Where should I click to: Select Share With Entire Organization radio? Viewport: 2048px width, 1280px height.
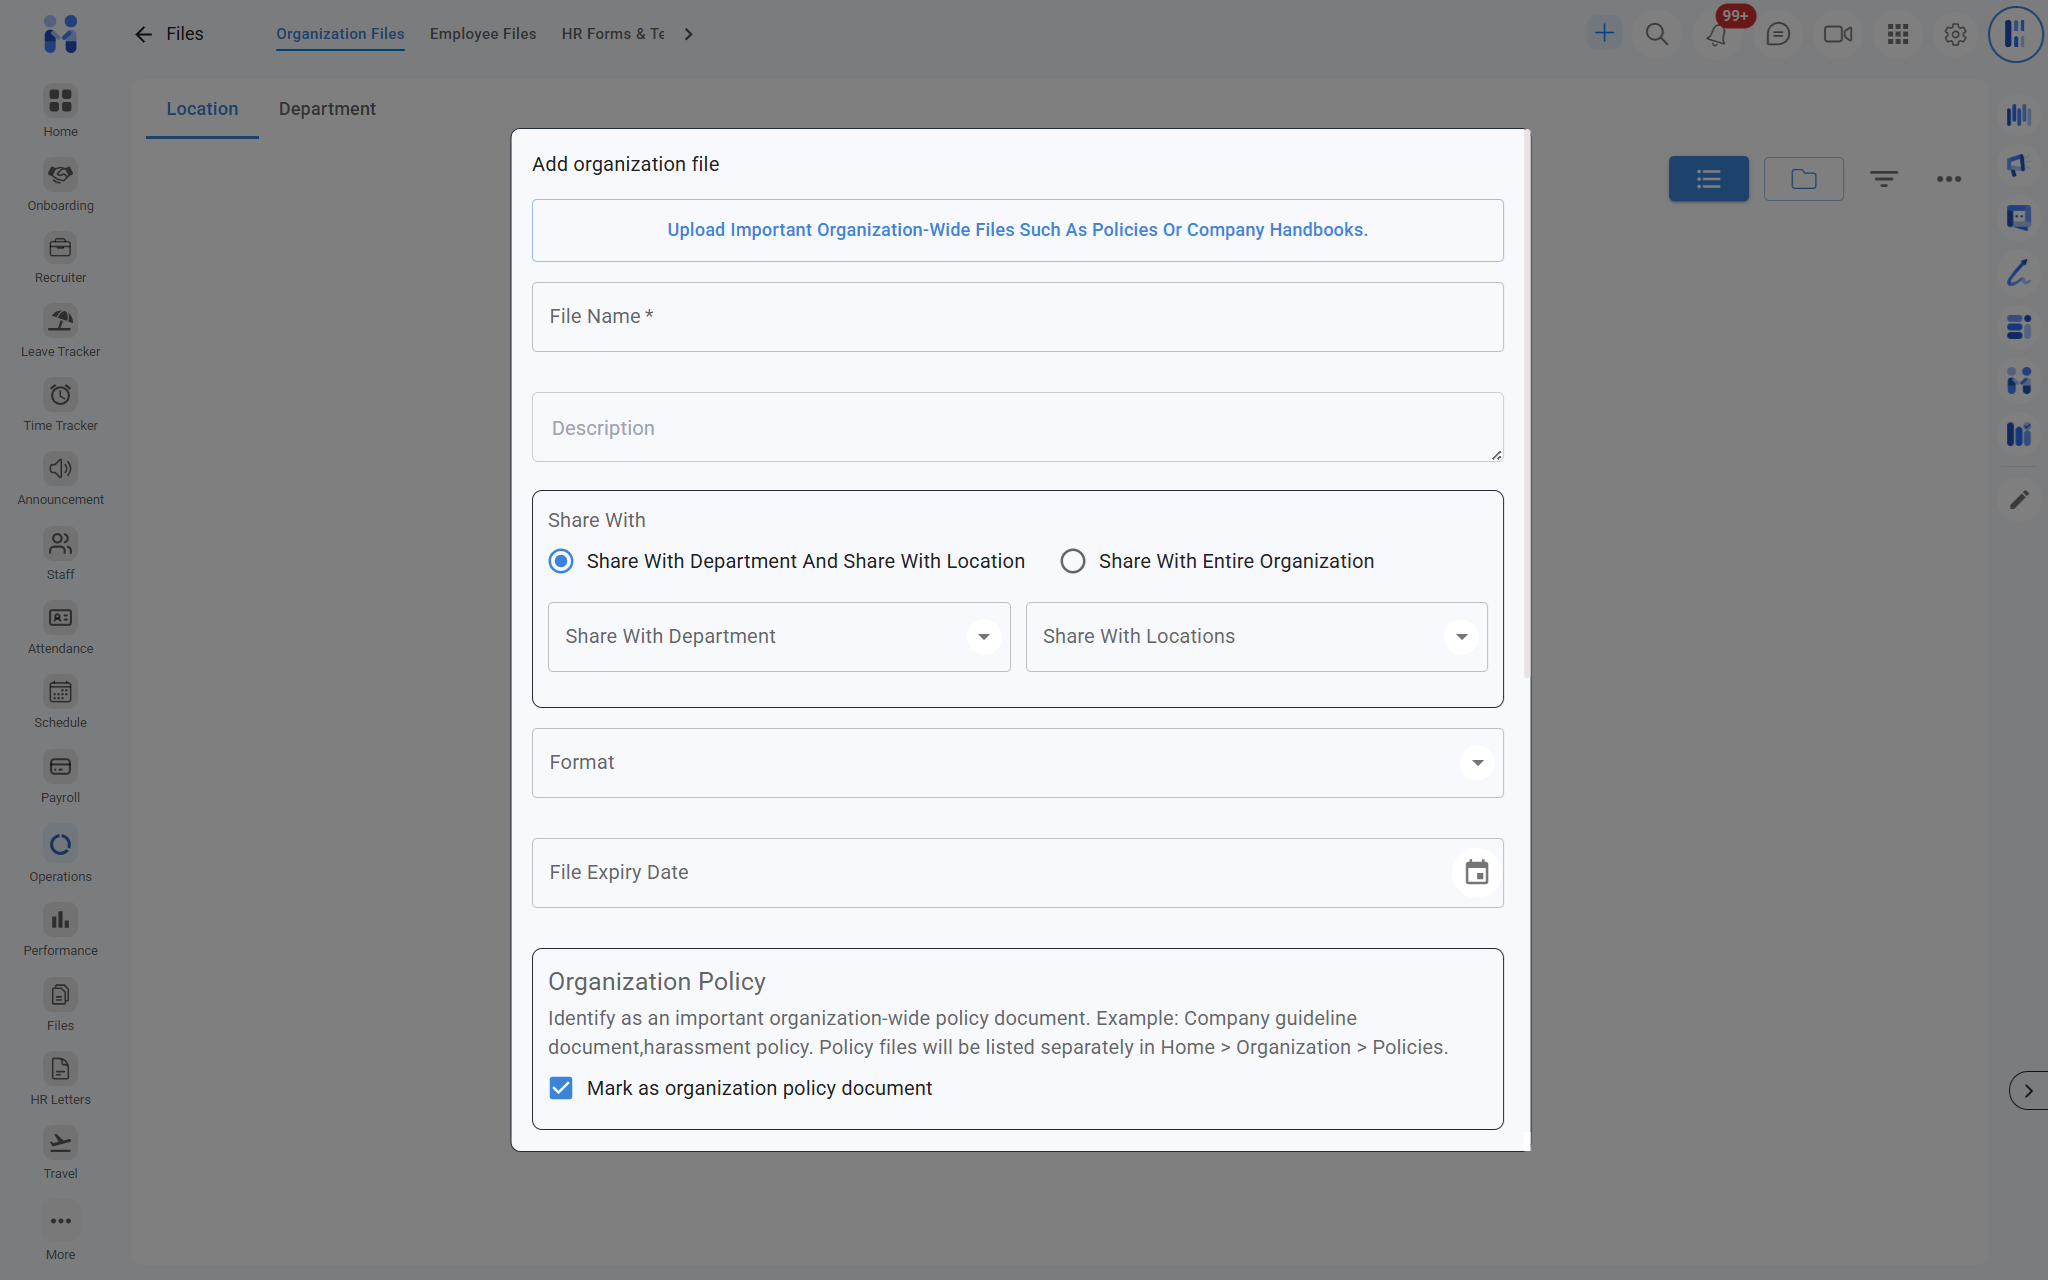[x=1073, y=561]
